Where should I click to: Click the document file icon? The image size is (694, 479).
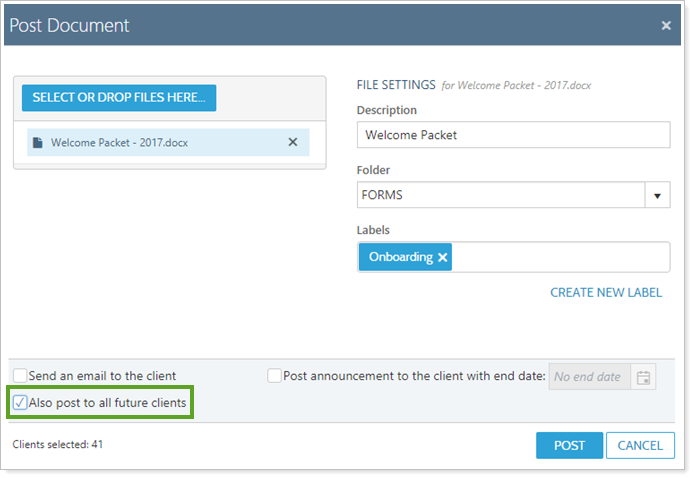38,143
